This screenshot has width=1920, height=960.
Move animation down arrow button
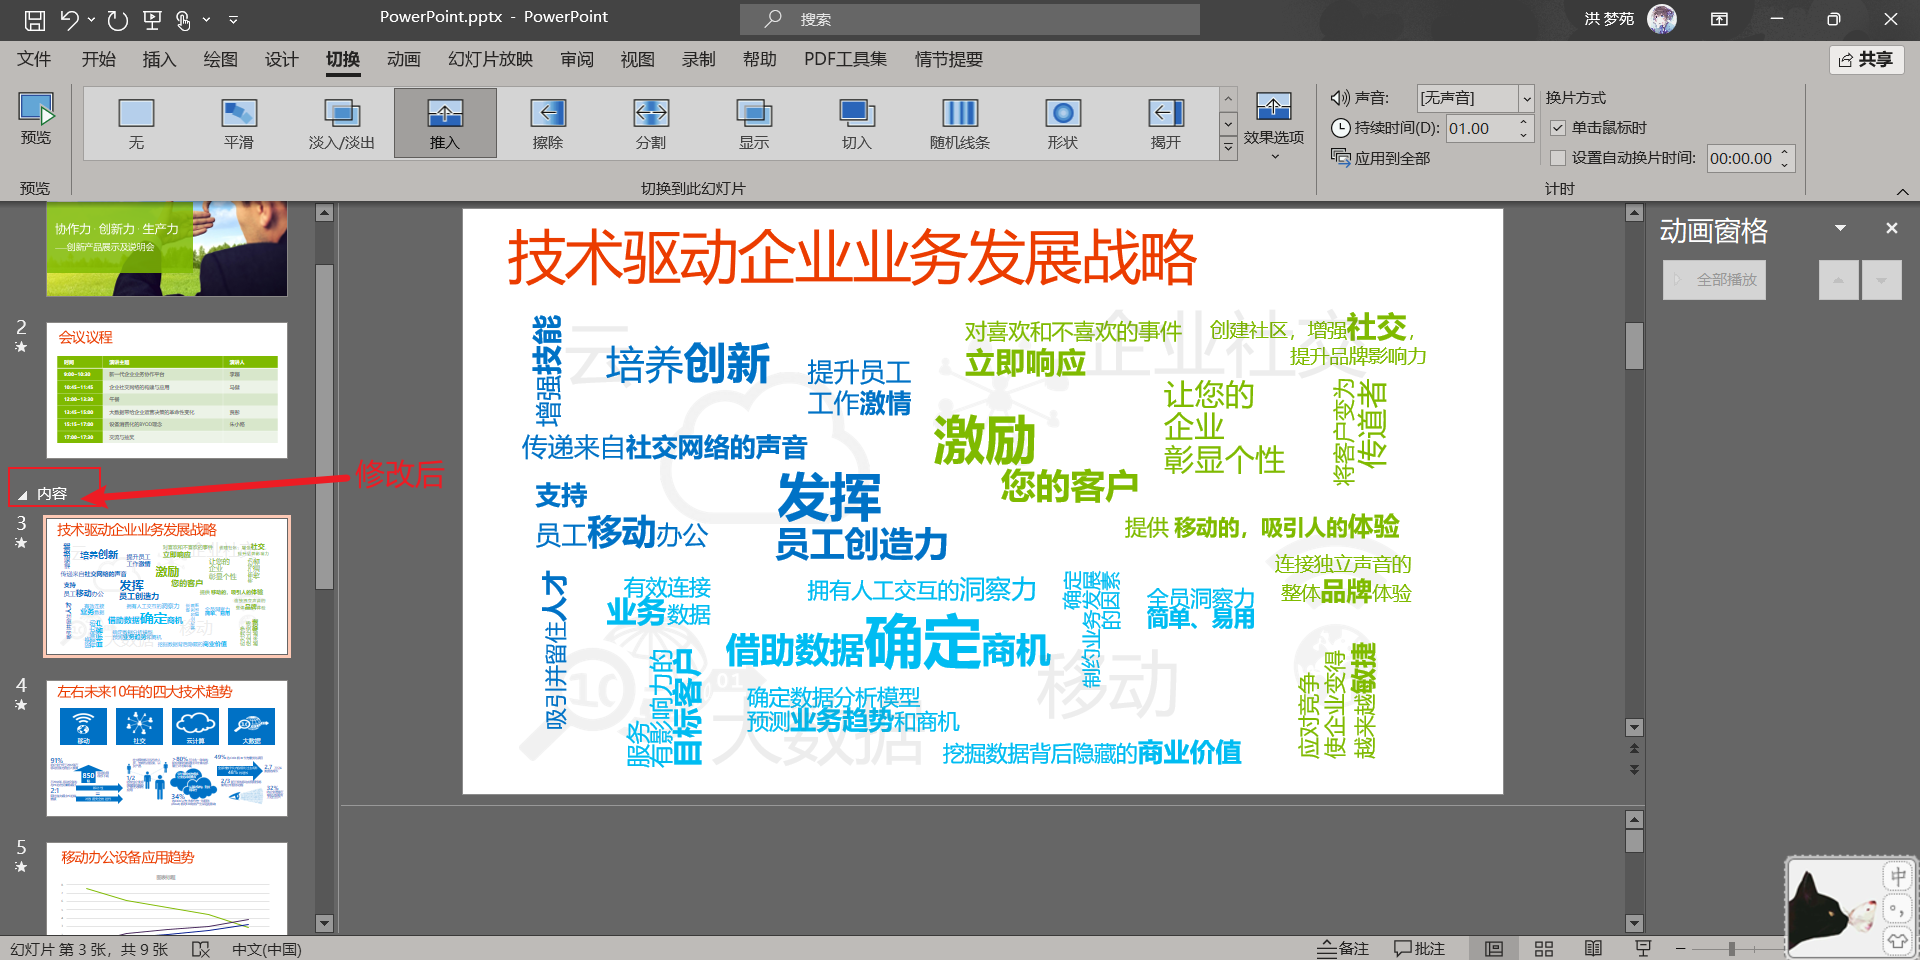[1881, 280]
